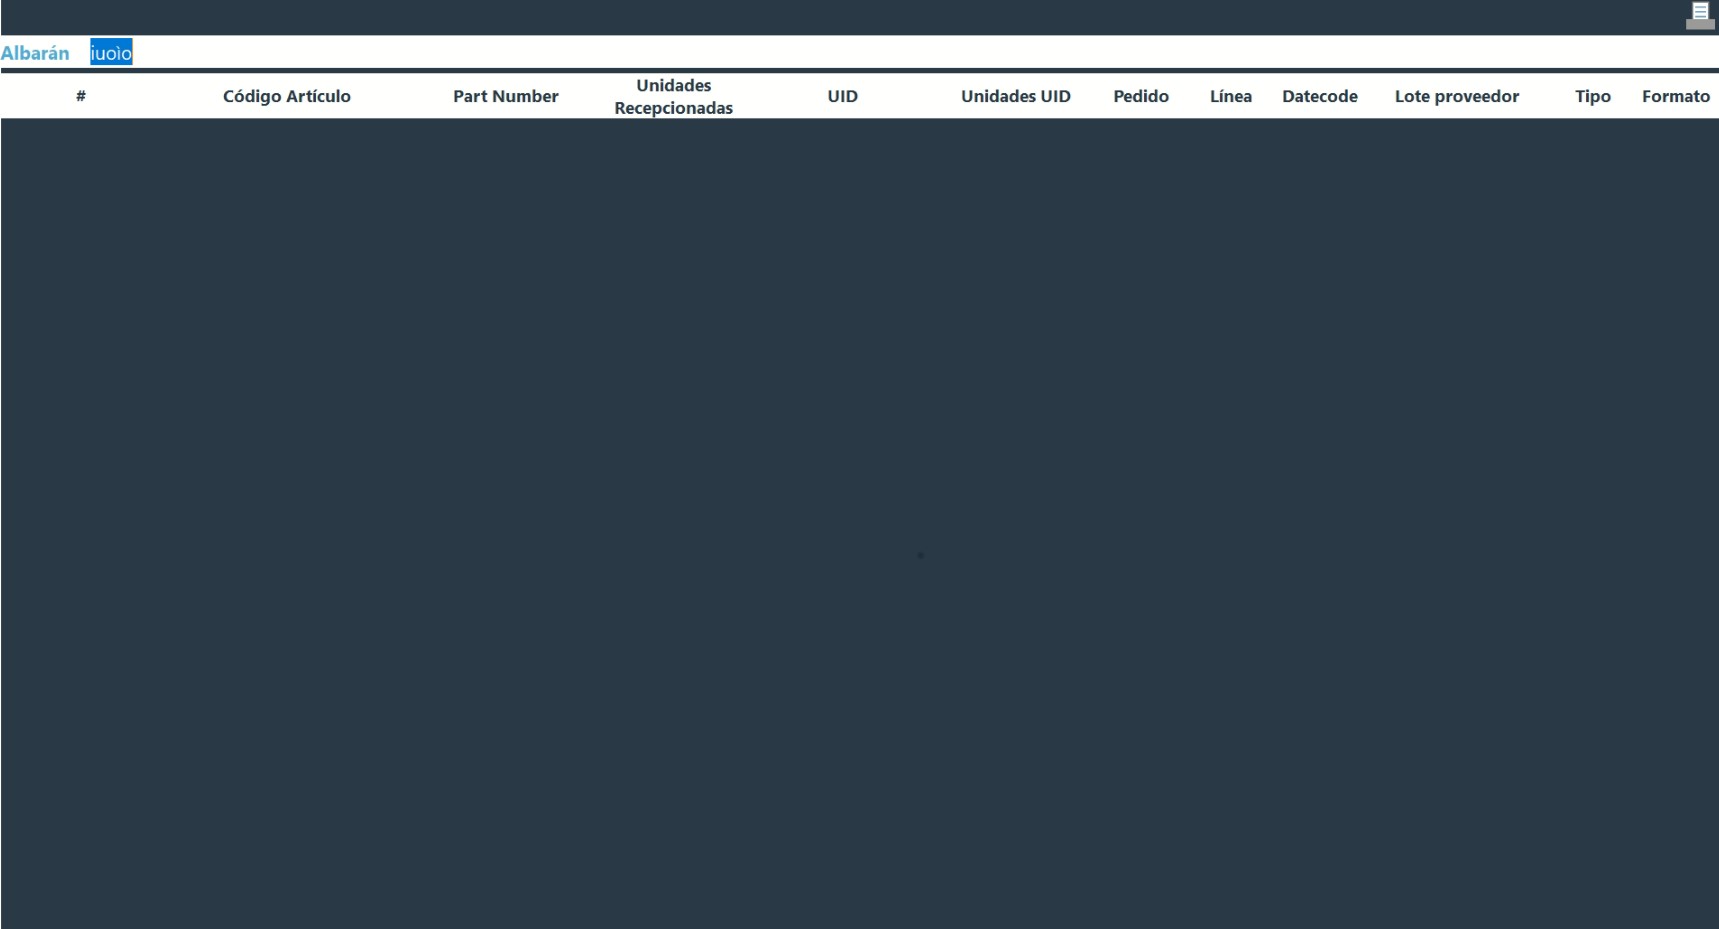Select the Formato column header
Screen dimensions: 1719x929
click(1675, 96)
